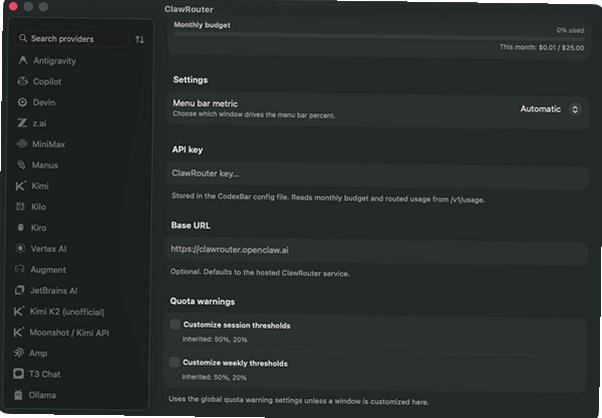Click the Copilot provider icon
Image resolution: width=602 pixels, height=418 pixels.
(x=23, y=81)
